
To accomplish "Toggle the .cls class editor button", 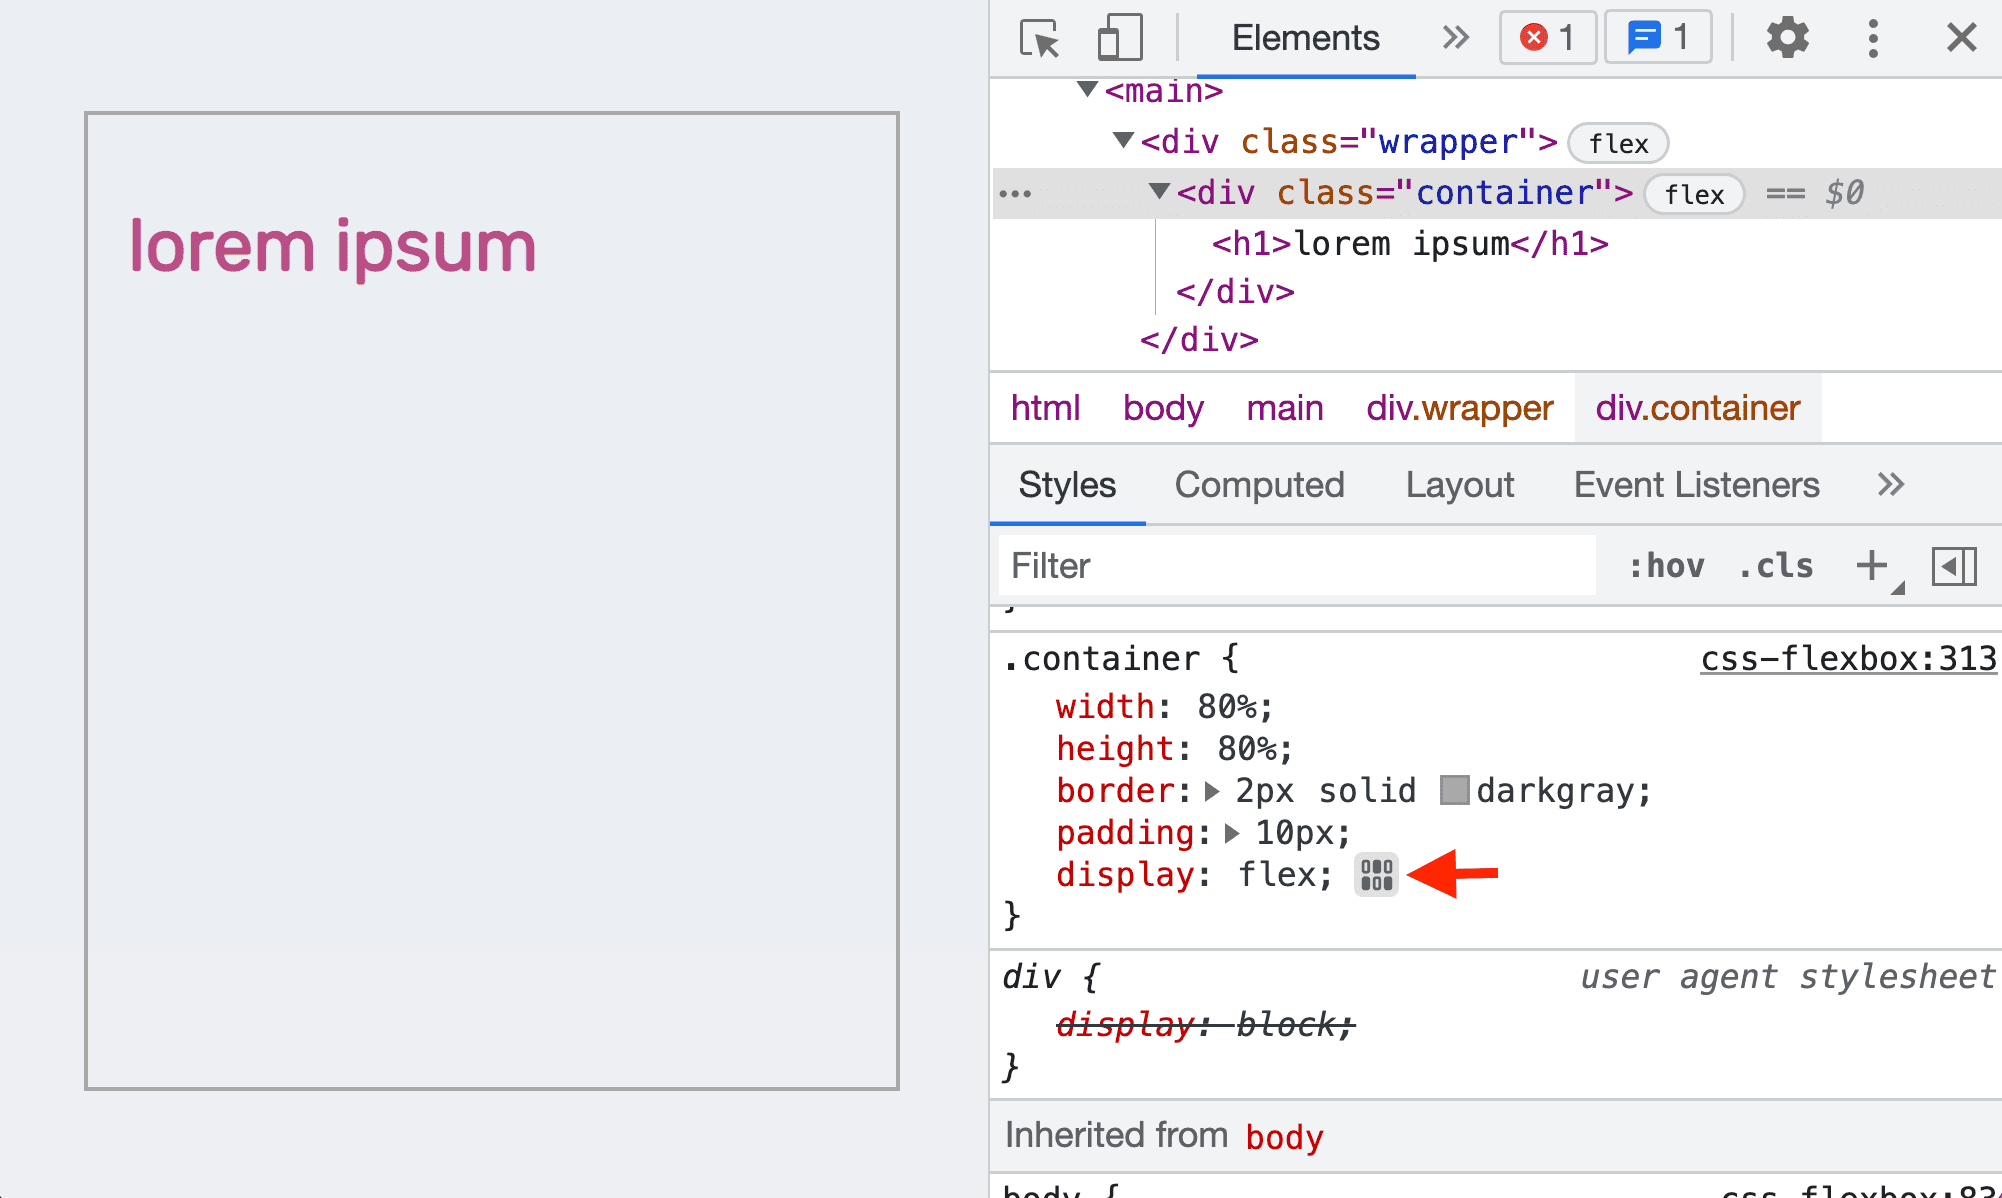I will point(1778,566).
